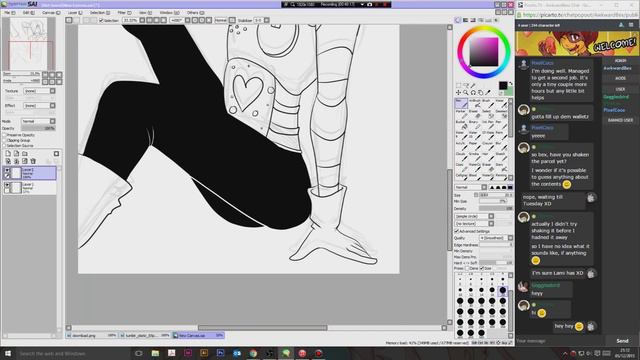Viewport: 640px width, 360px height.
Task: Toggle Advanced Settings checkbox
Action: click(x=457, y=231)
